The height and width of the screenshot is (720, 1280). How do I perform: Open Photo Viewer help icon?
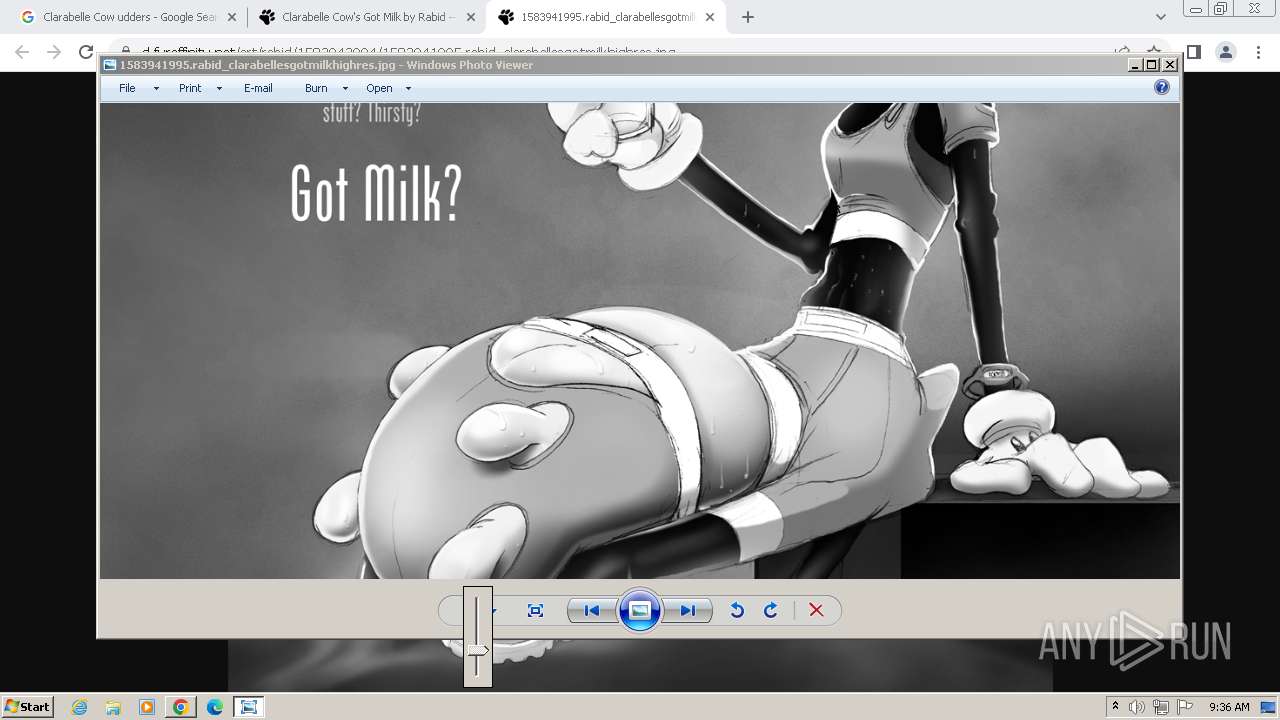1162,87
